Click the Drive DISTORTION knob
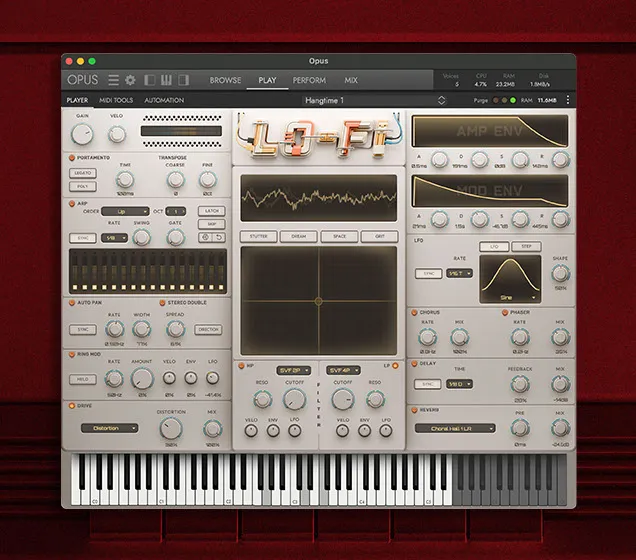636x560 pixels. pos(171,428)
